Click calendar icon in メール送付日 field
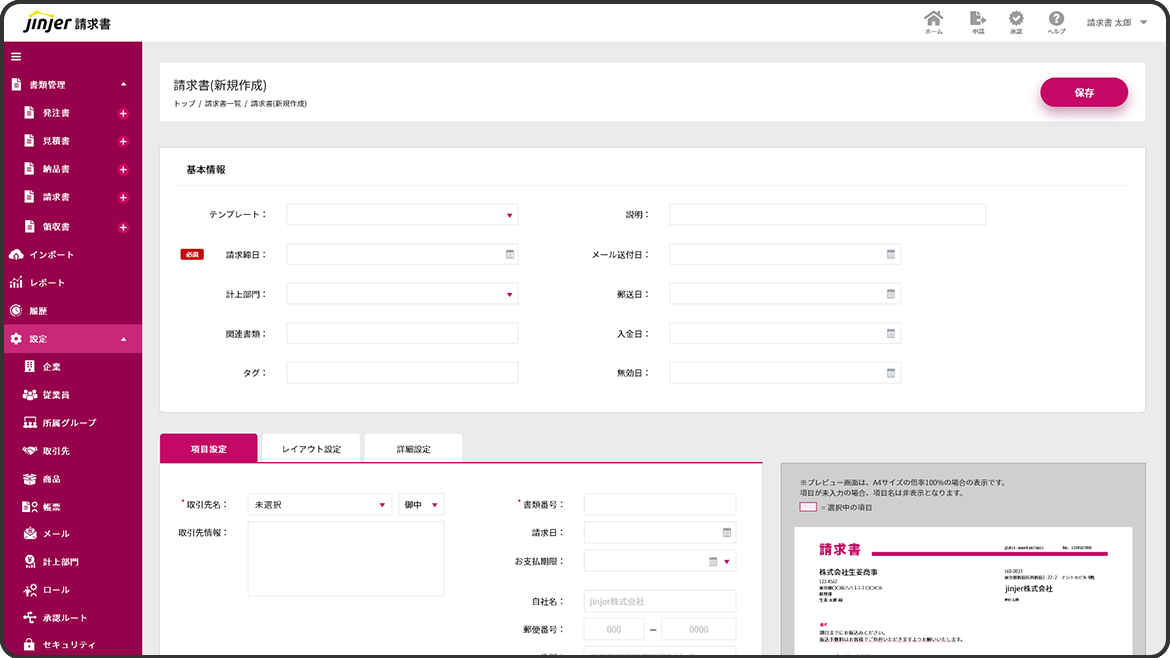Screen dimensions: 1170x658 click(x=891, y=255)
